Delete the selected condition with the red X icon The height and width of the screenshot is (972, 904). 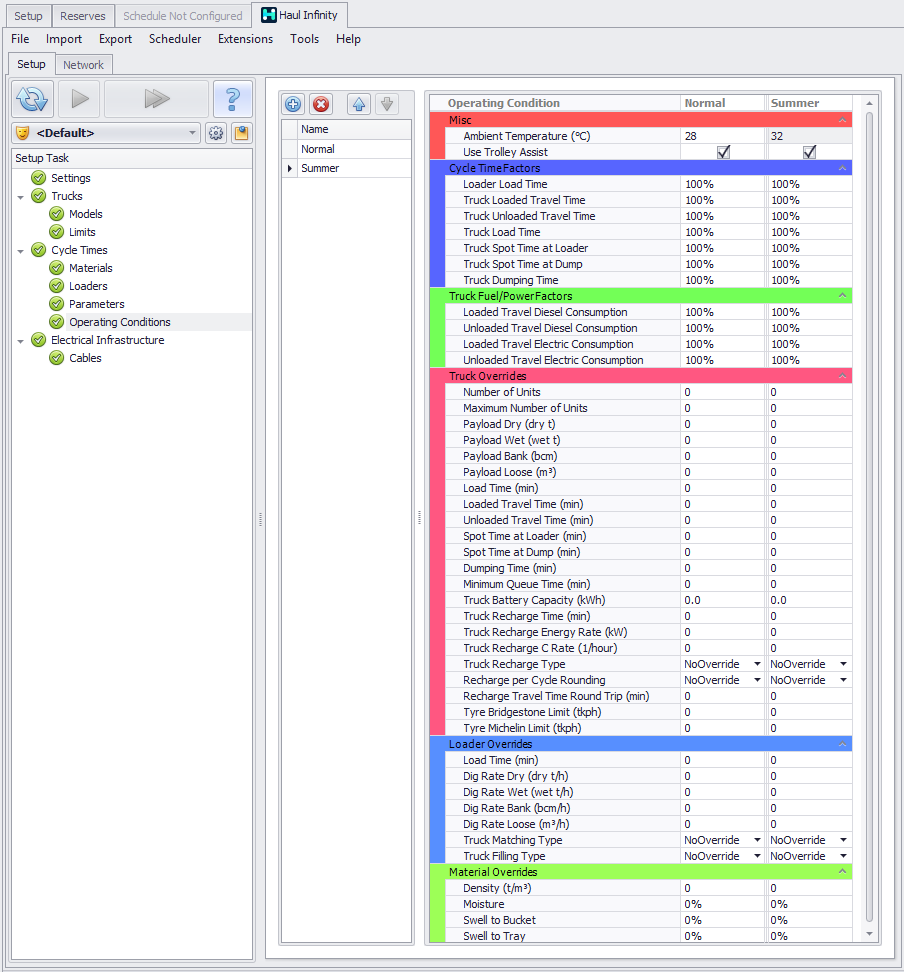(320, 104)
